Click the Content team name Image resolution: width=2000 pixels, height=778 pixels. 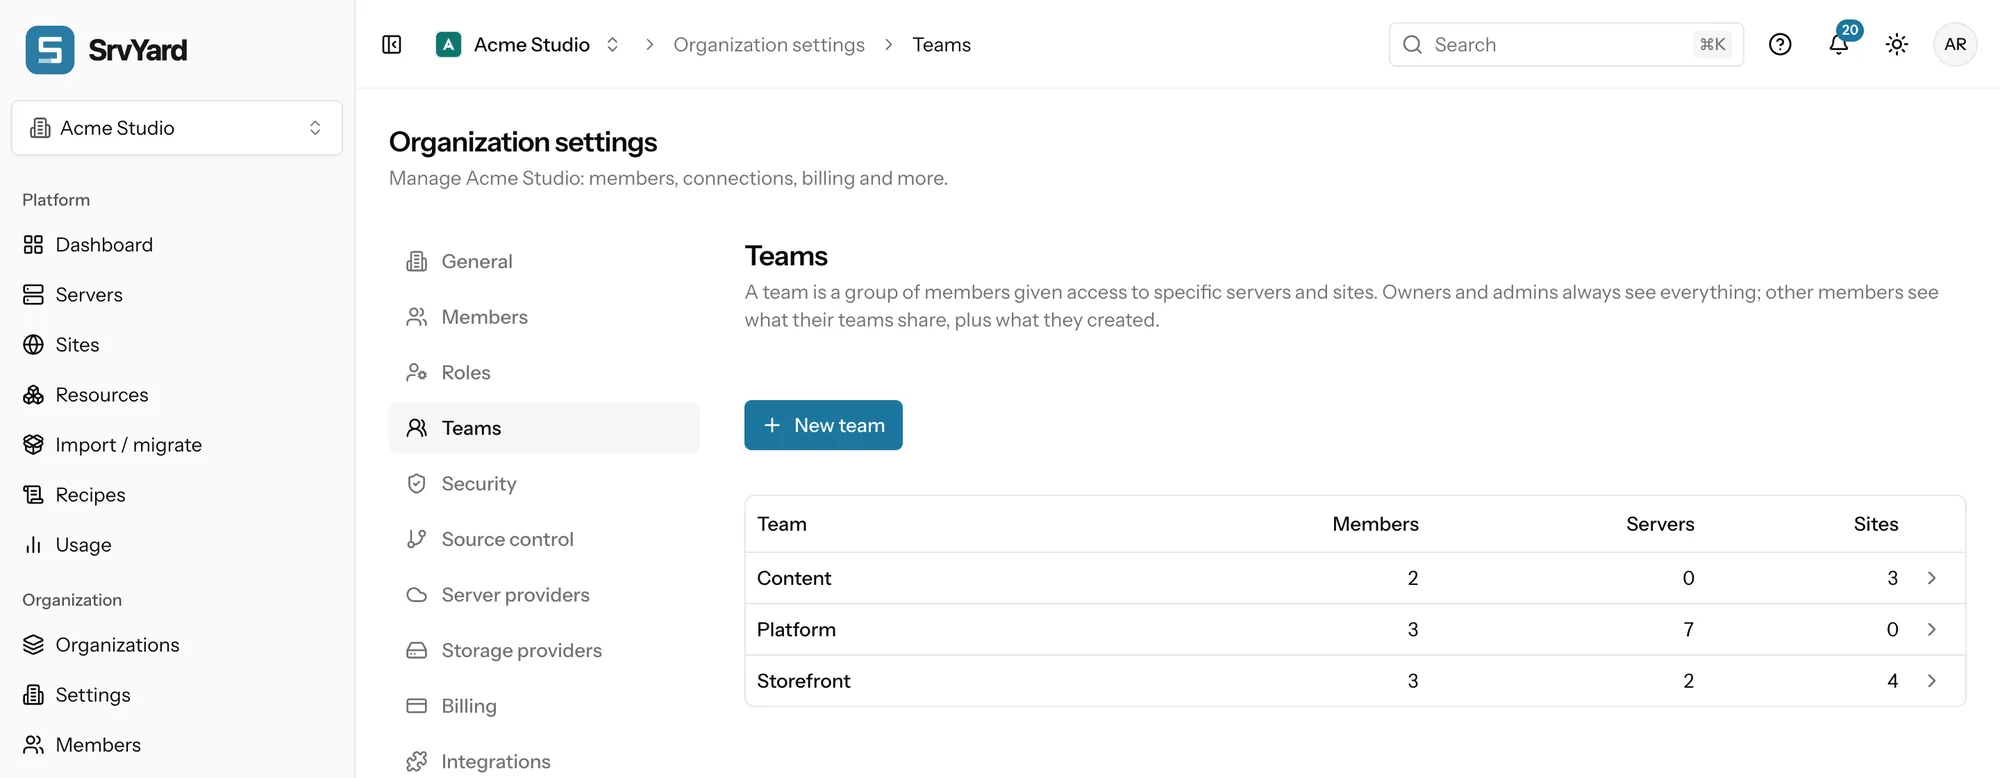point(794,578)
